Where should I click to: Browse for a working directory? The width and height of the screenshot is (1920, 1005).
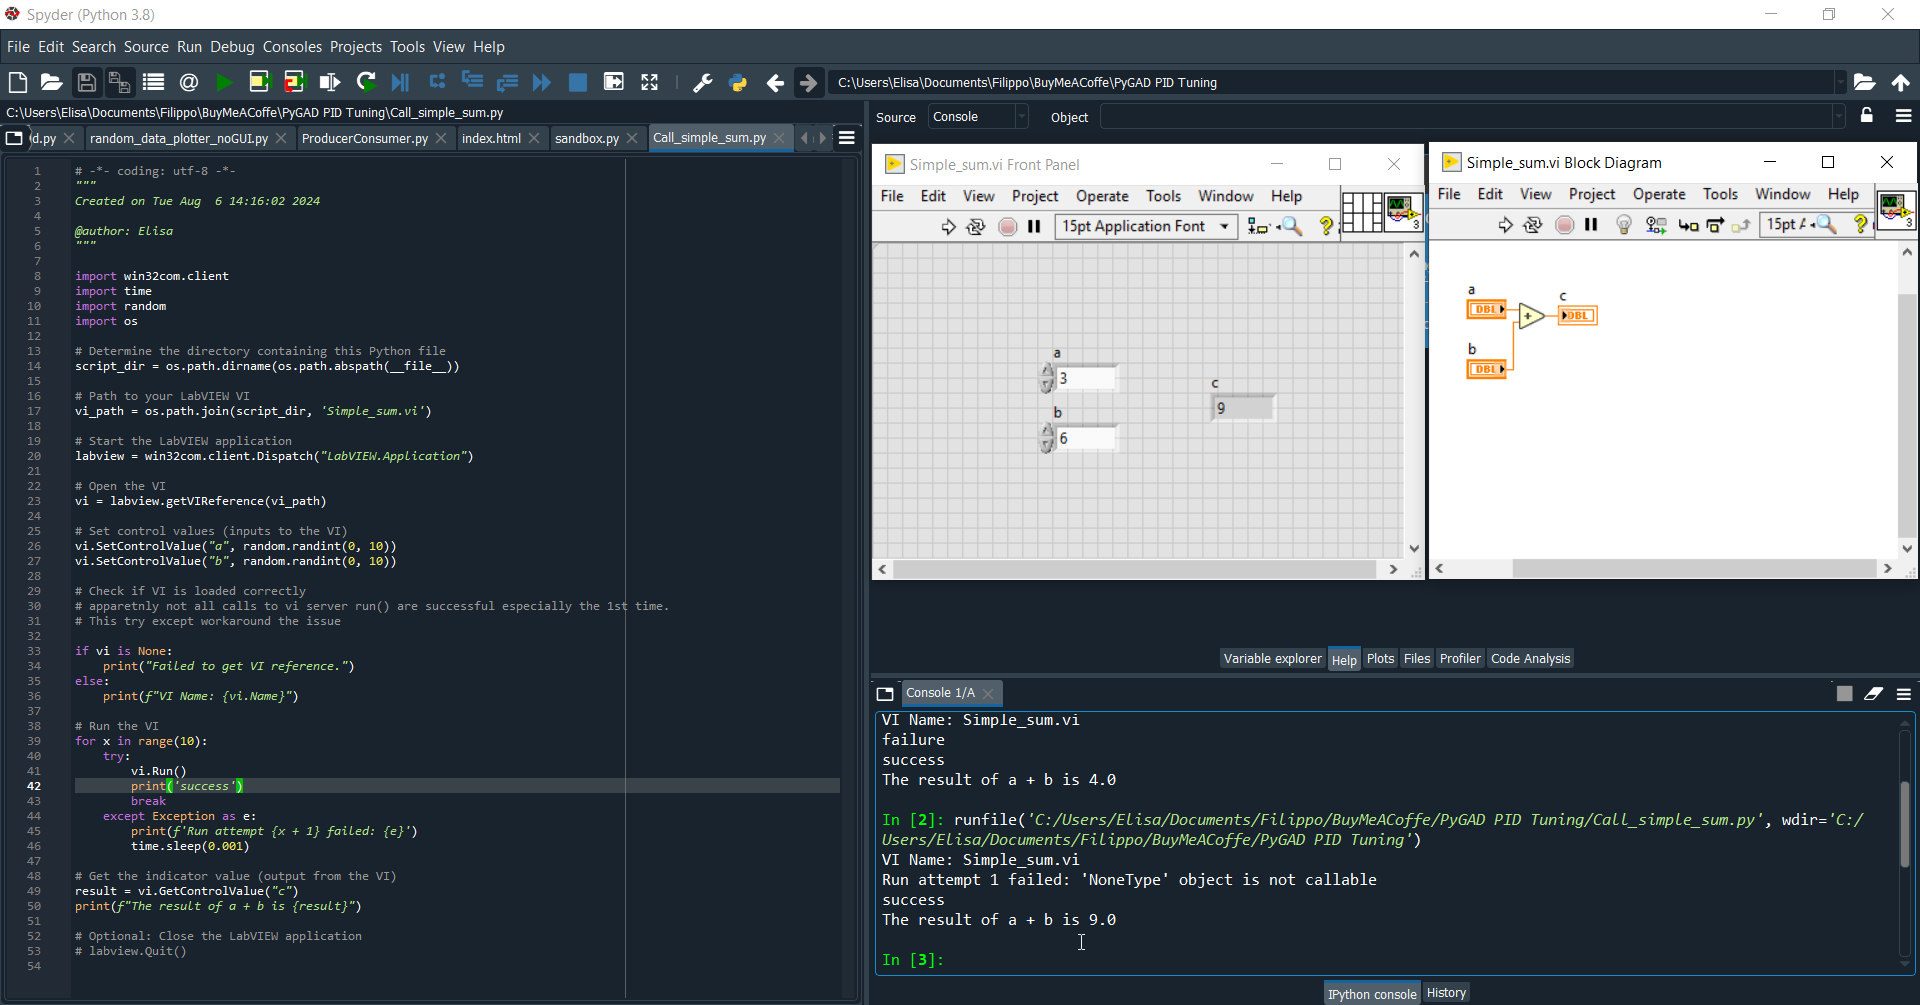1864,82
